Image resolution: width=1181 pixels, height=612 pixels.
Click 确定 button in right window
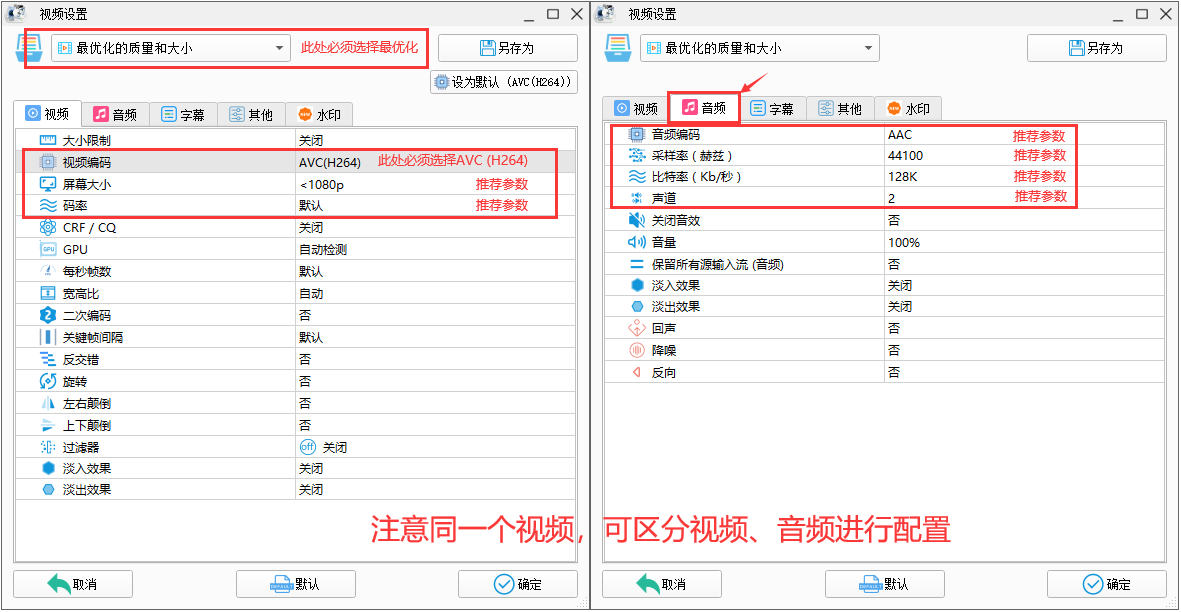pos(1106,584)
